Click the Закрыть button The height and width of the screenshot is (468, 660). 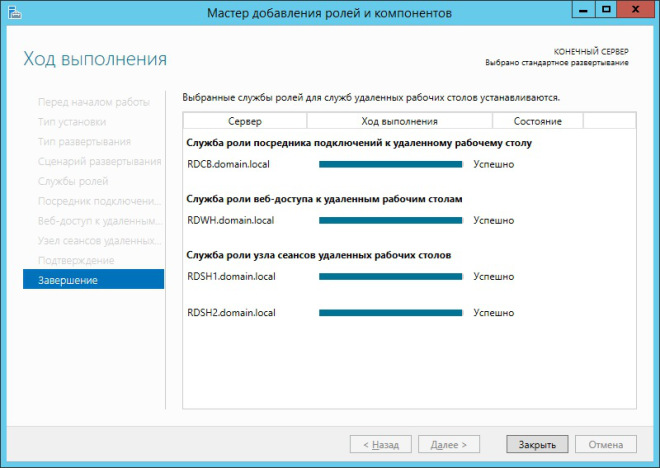click(537, 444)
